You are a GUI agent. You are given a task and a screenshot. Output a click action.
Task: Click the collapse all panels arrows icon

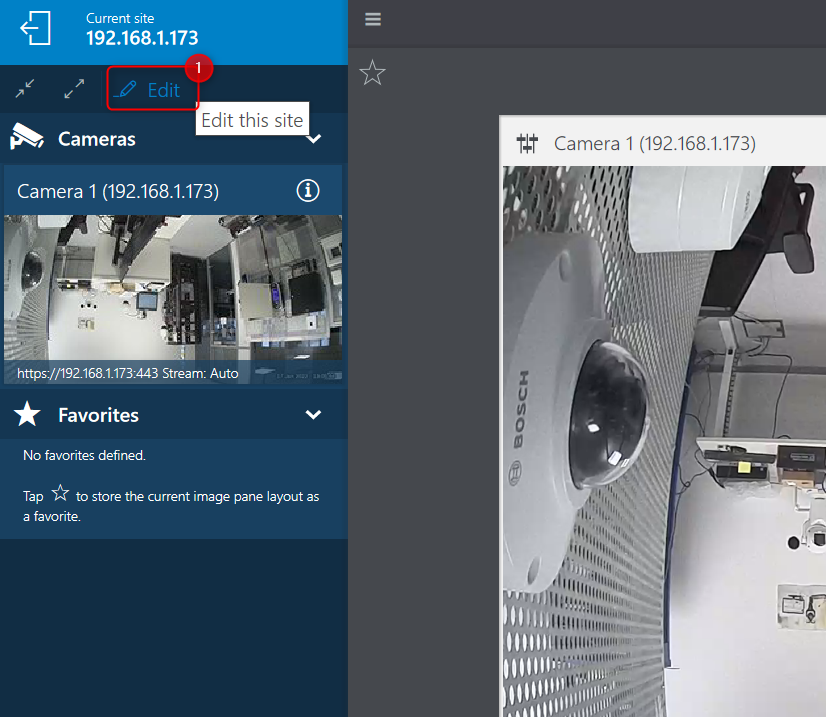pyautogui.click(x=25, y=89)
